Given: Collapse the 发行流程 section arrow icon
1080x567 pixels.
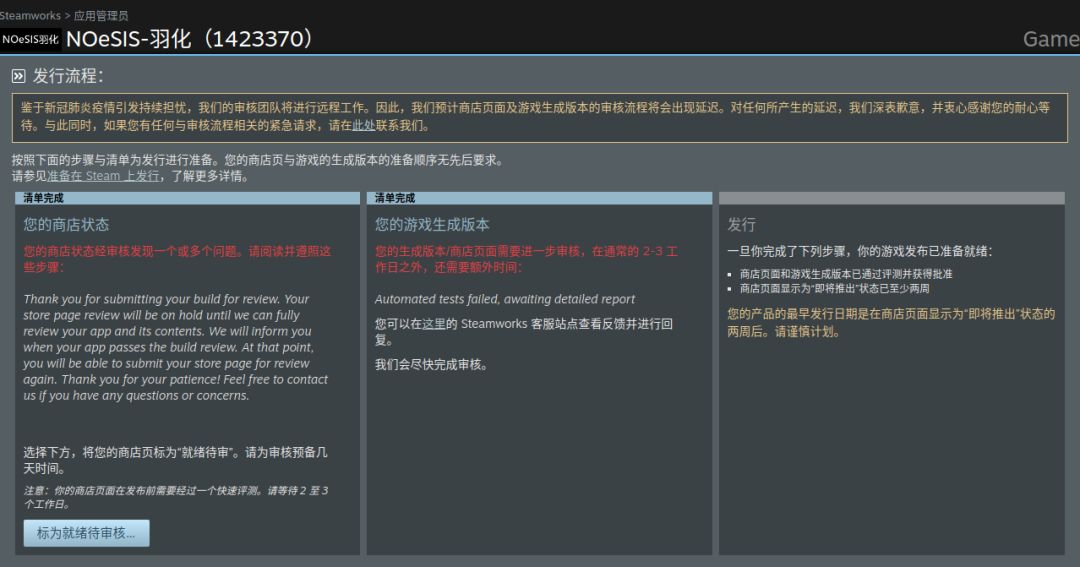Looking at the screenshot, I should tap(19, 76).
